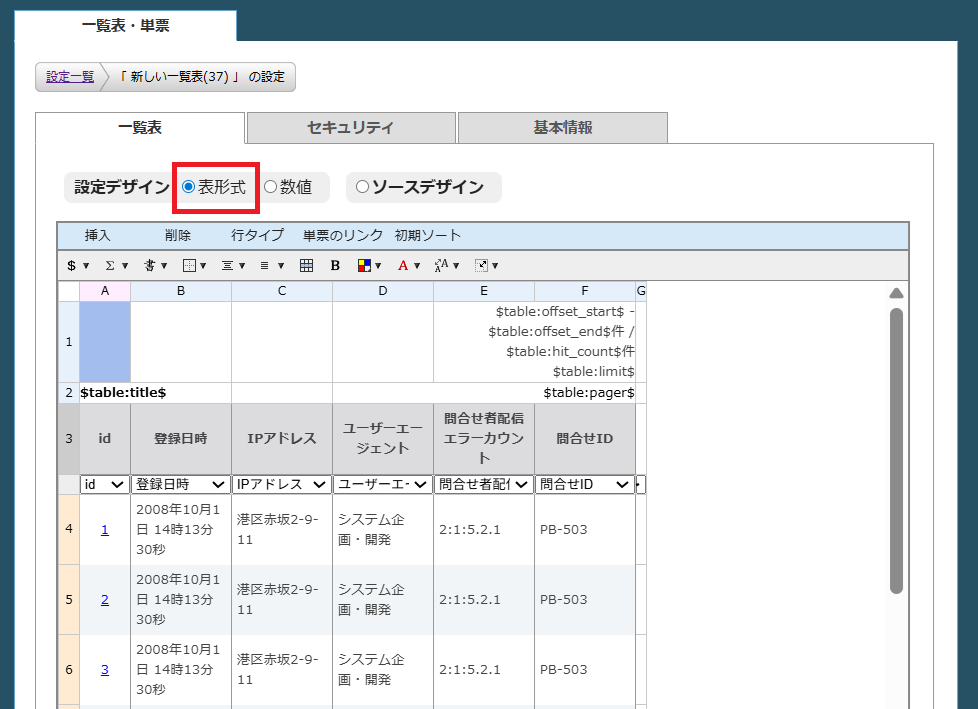Open the strikethrough-style format icon
This screenshot has width=978, height=709.
(x=155, y=266)
